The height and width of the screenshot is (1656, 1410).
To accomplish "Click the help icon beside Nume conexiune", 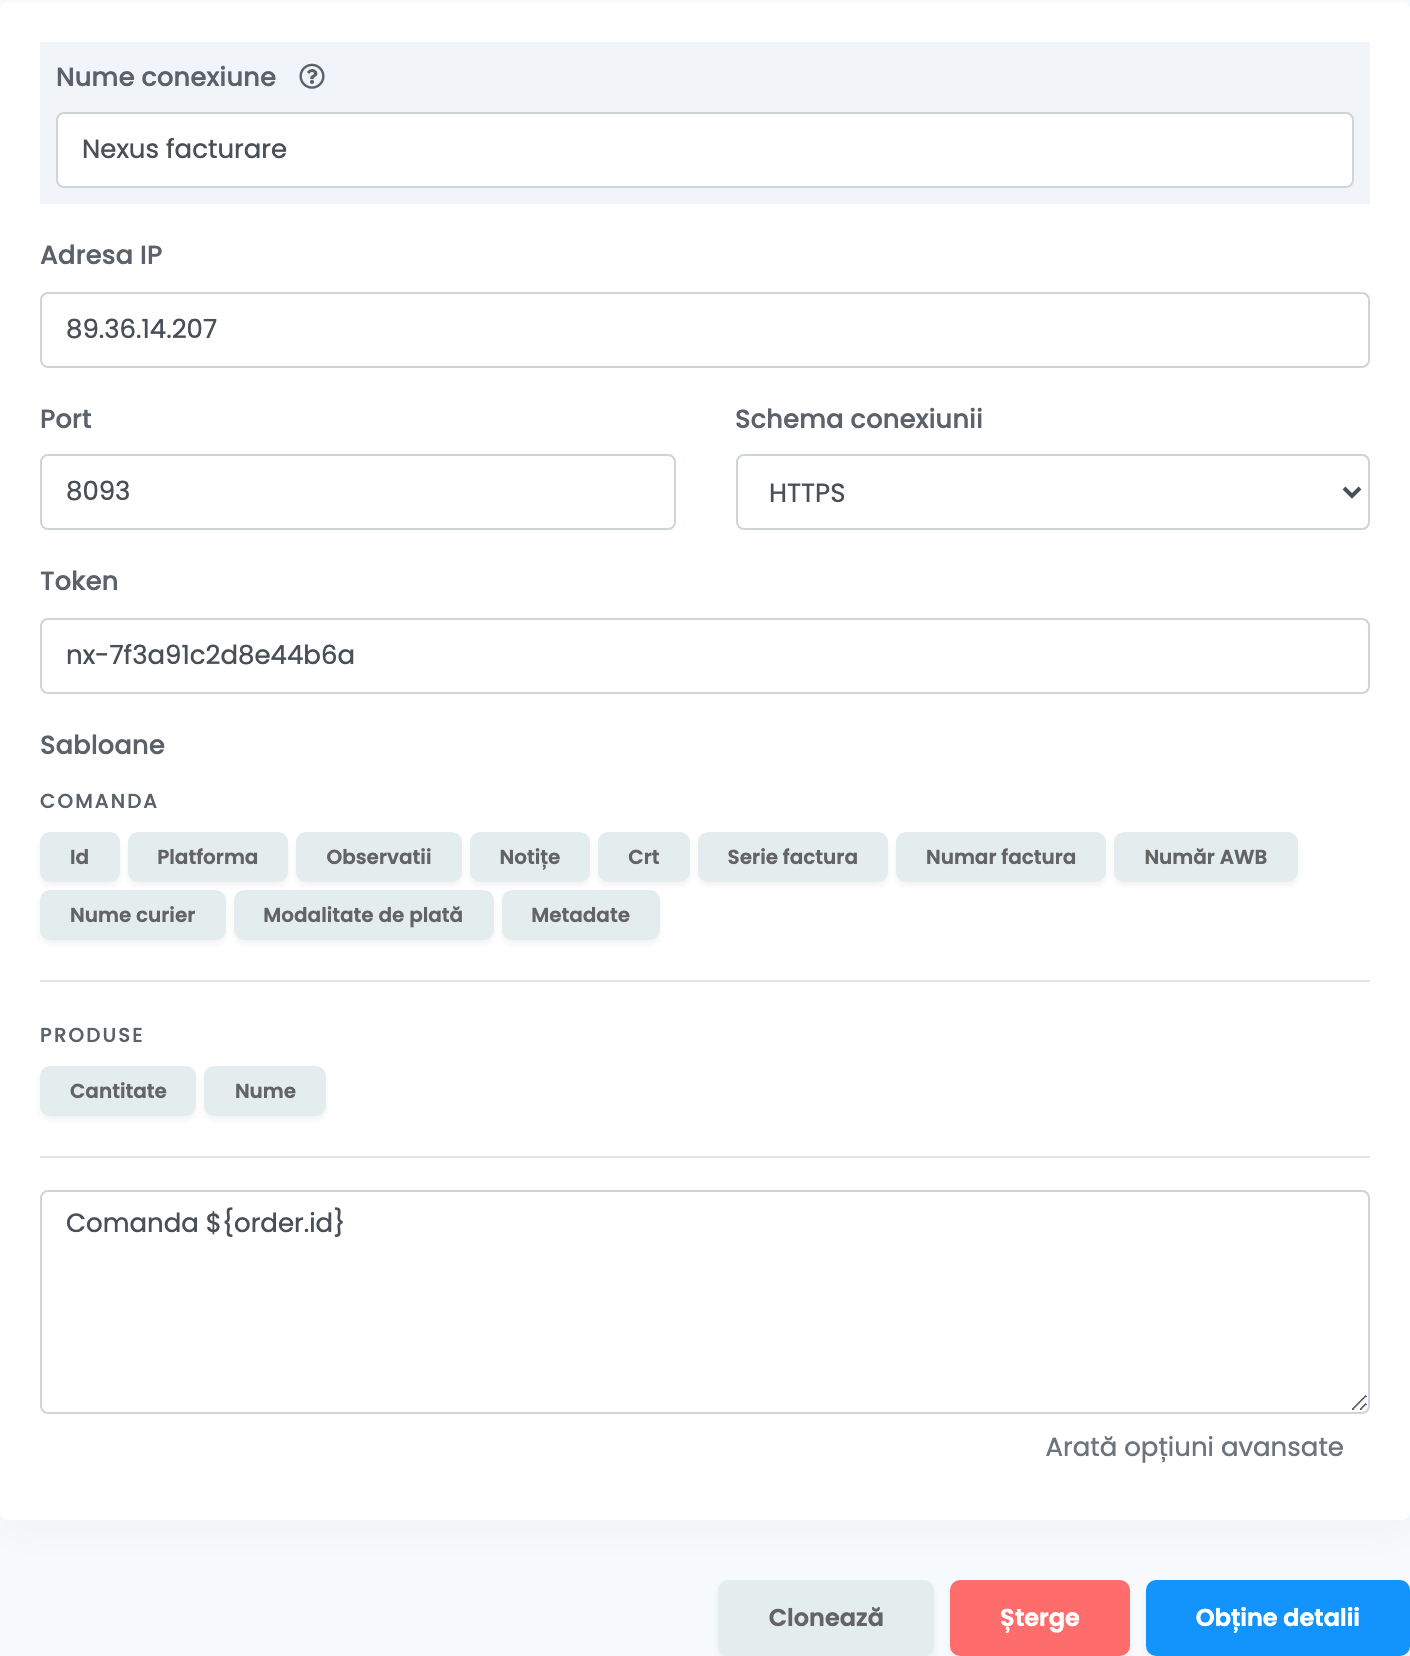I will coord(312,77).
